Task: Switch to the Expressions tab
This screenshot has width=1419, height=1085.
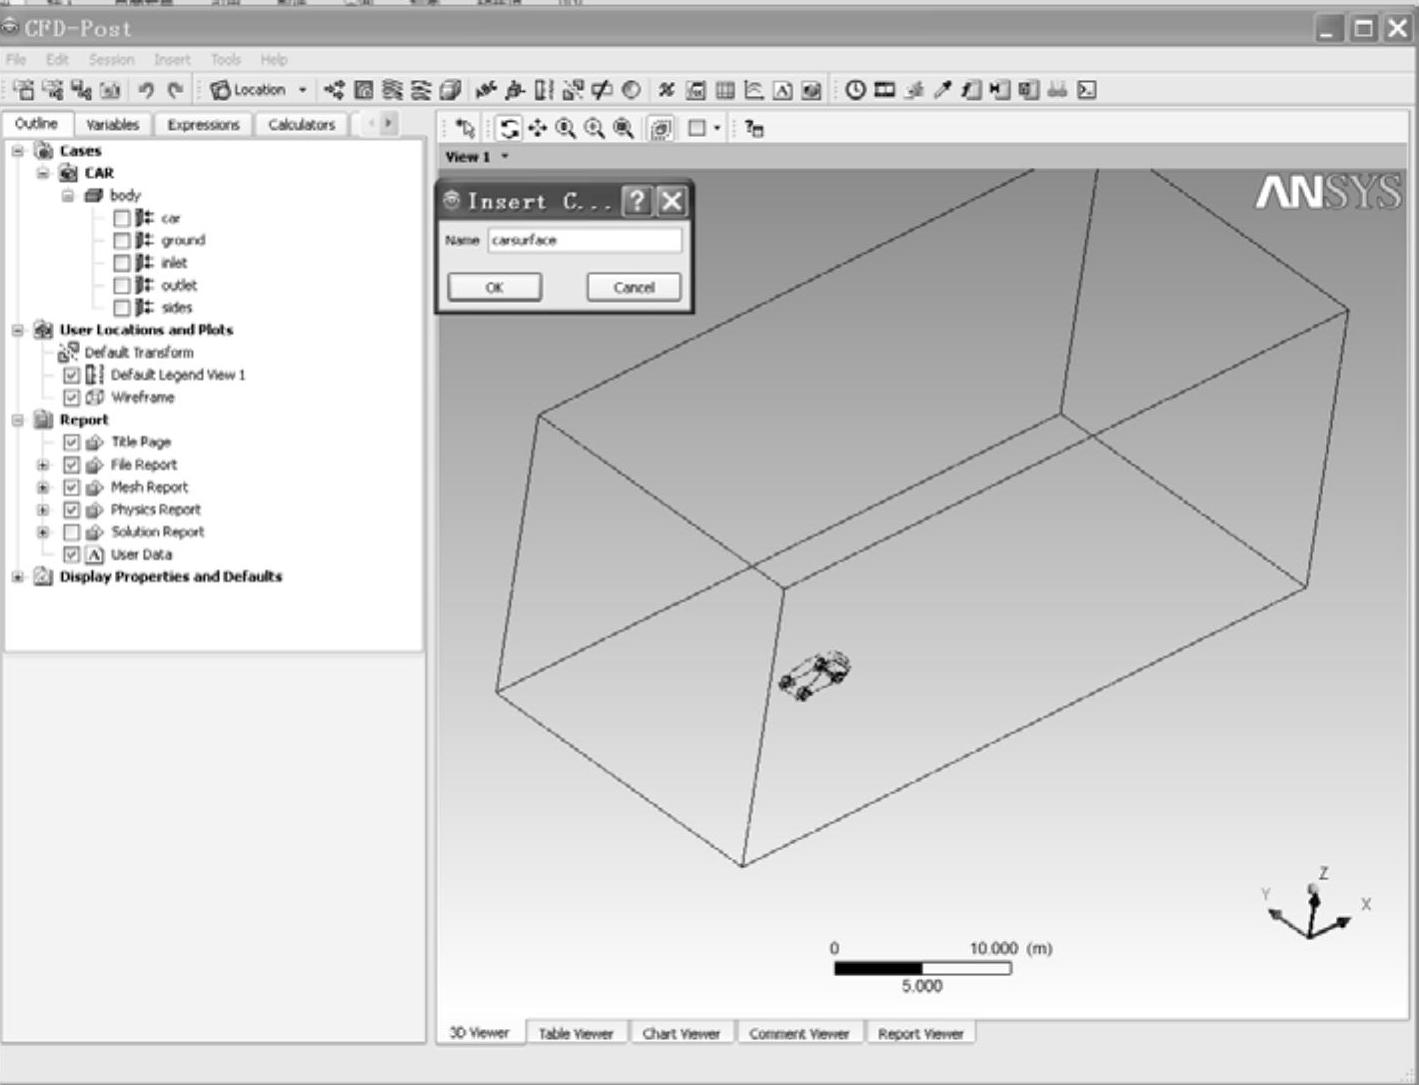Action: pyautogui.click(x=203, y=125)
